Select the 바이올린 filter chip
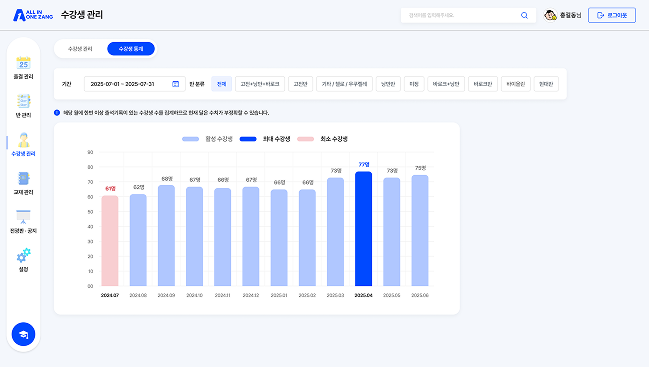This screenshot has width=649, height=367. 516,84
